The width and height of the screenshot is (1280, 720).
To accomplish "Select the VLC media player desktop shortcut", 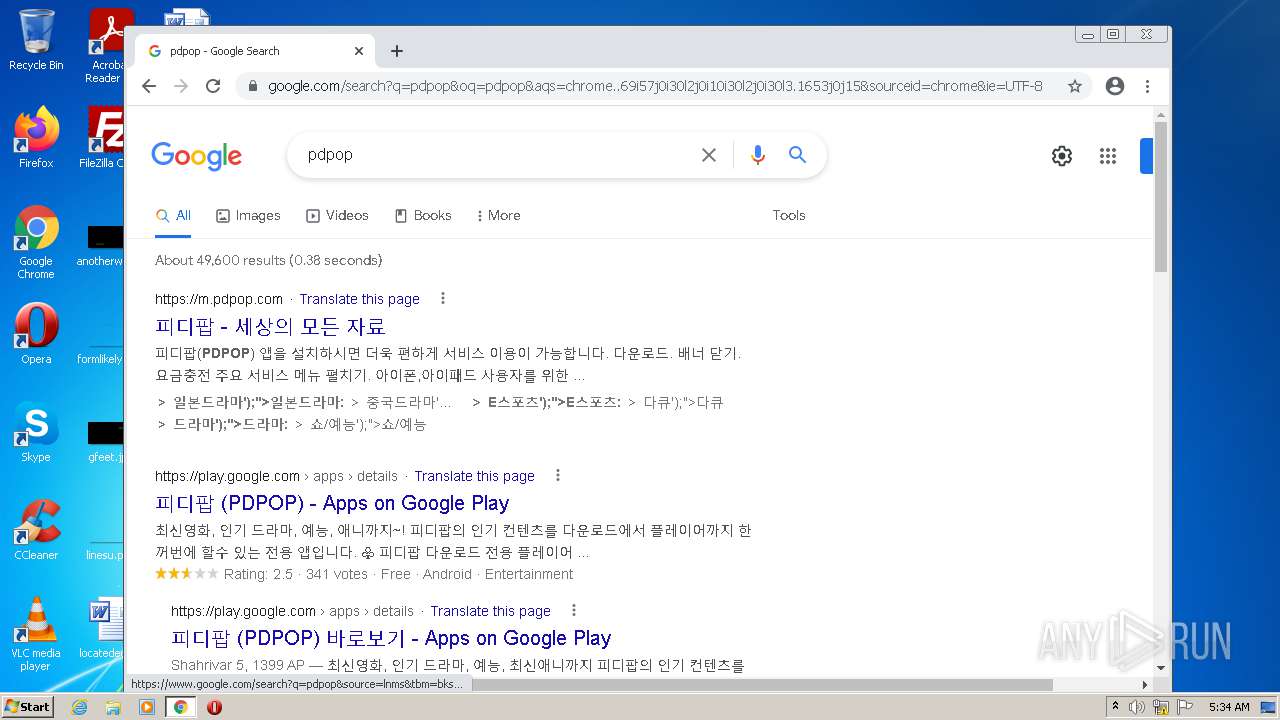I will click(36, 634).
